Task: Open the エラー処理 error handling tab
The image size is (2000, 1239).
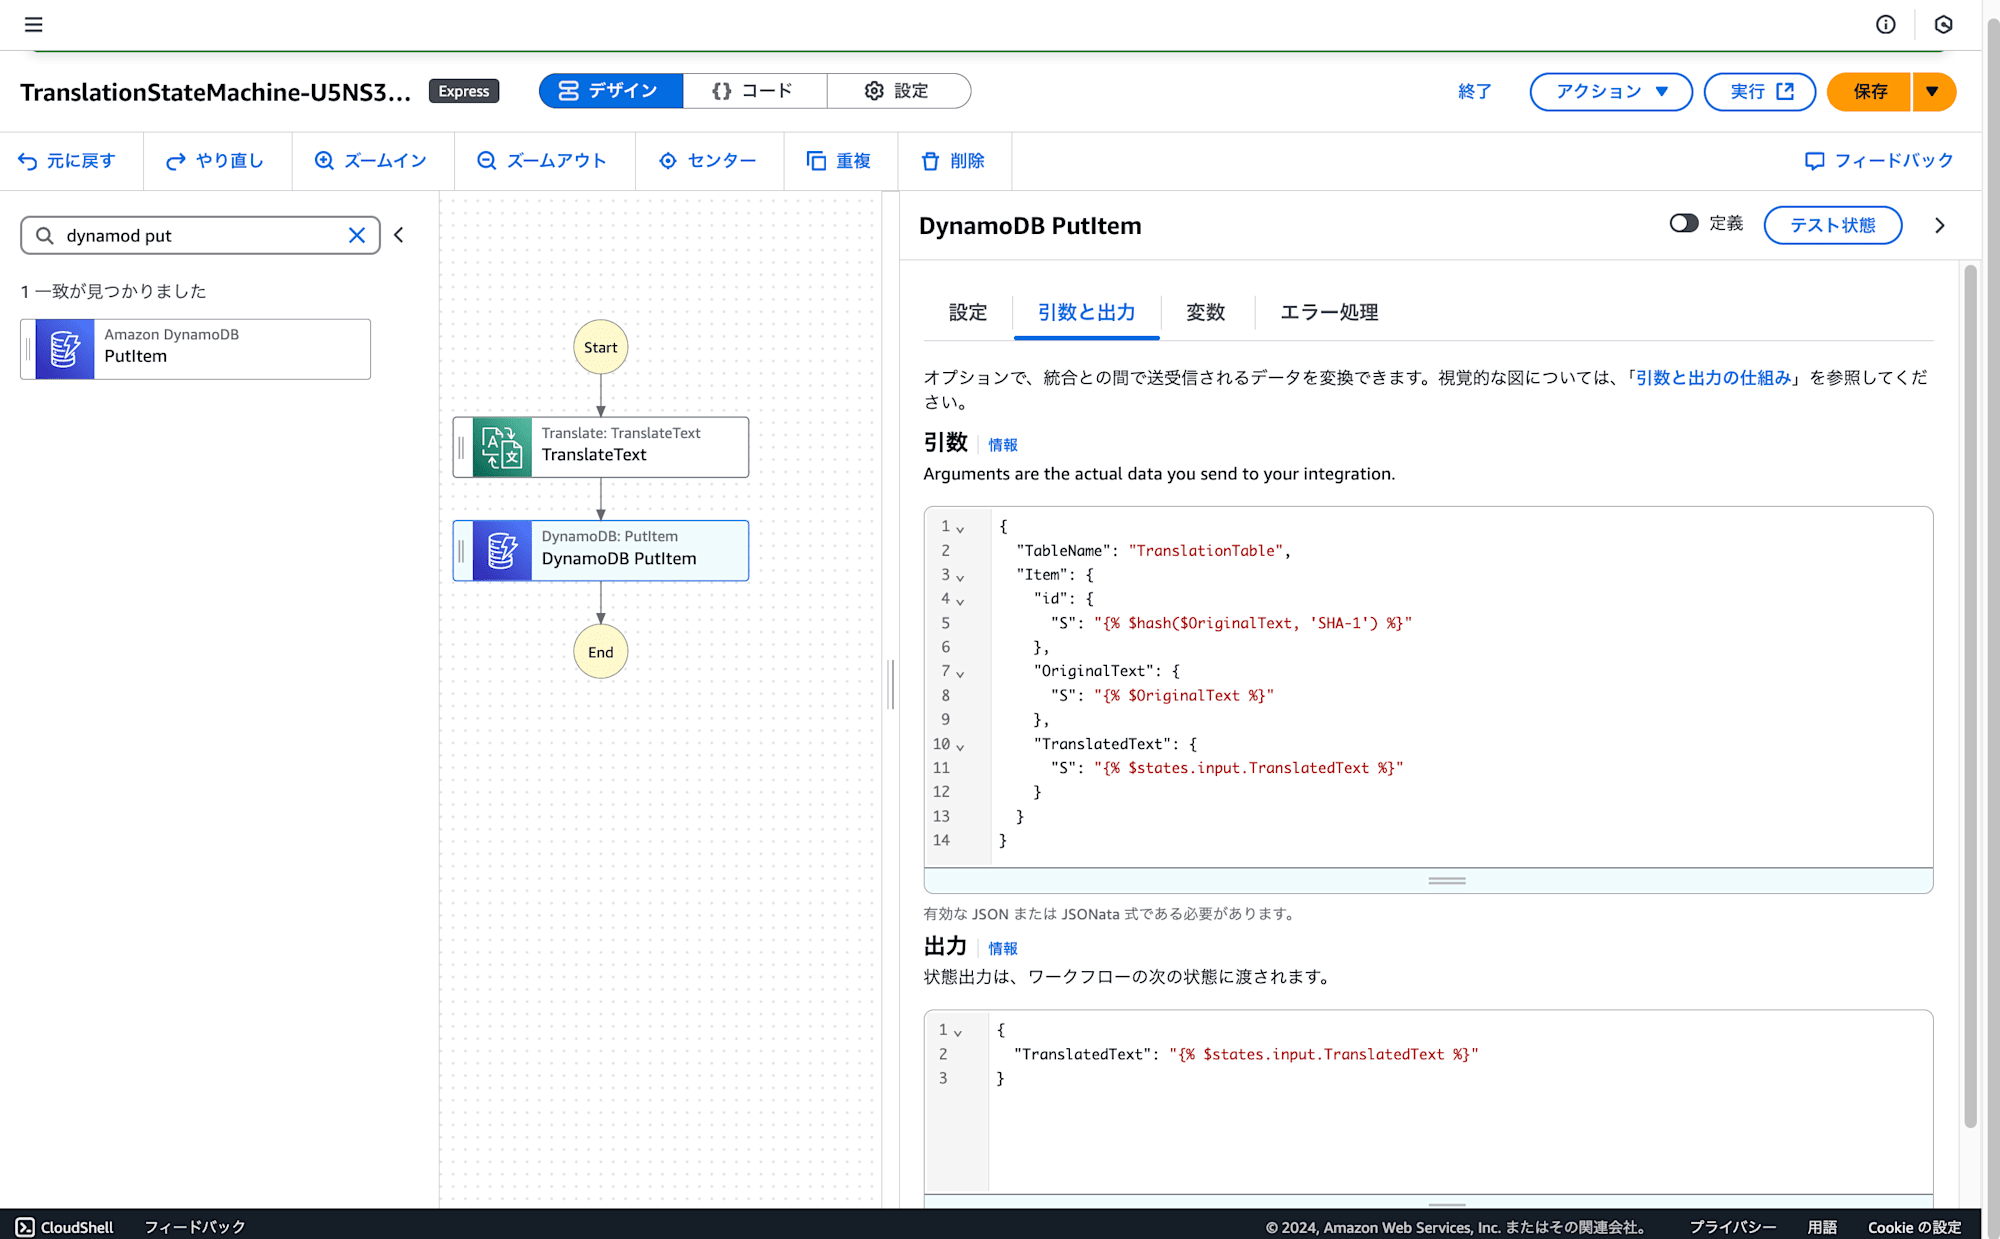Action: click(1329, 313)
